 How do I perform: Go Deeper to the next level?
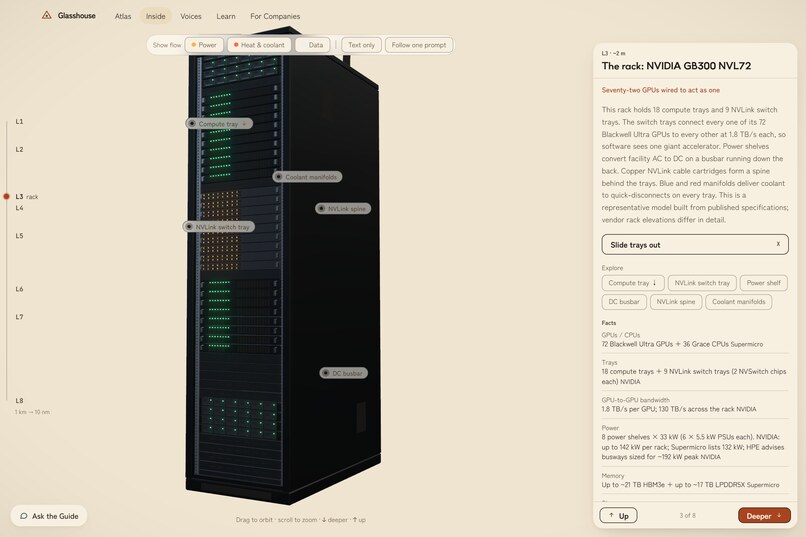pos(764,515)
